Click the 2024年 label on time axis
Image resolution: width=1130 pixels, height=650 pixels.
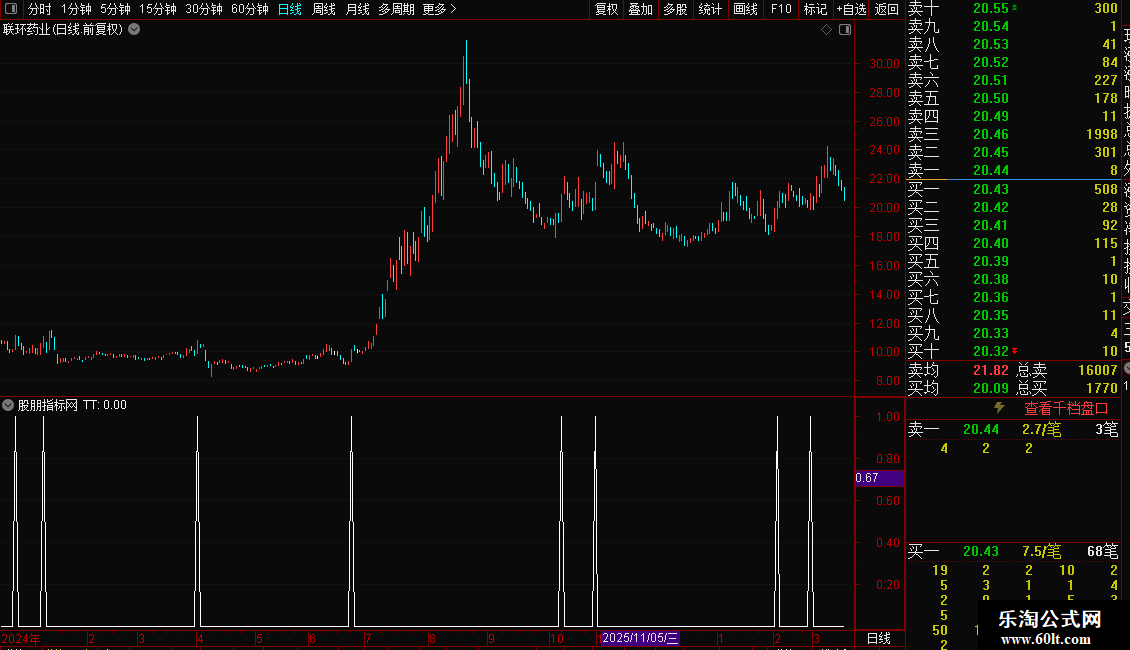click(21, 638)
